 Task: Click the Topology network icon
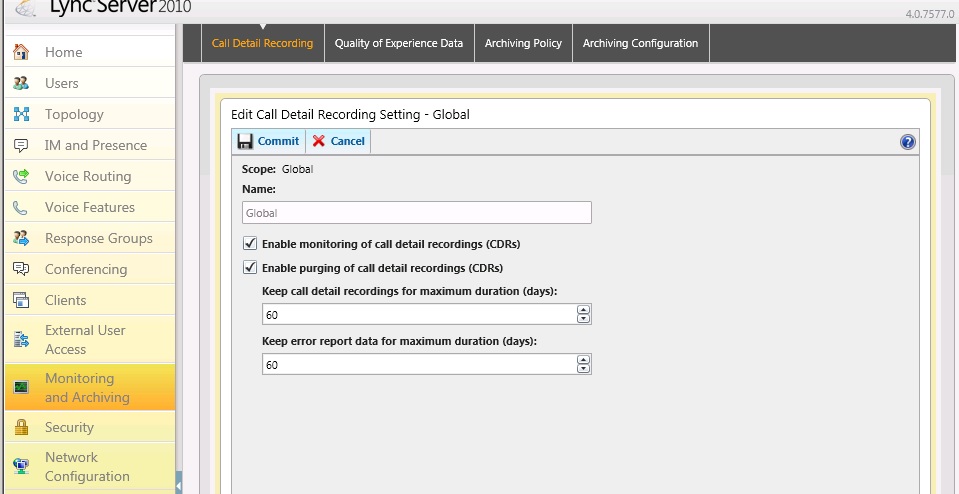coord(21,114)
